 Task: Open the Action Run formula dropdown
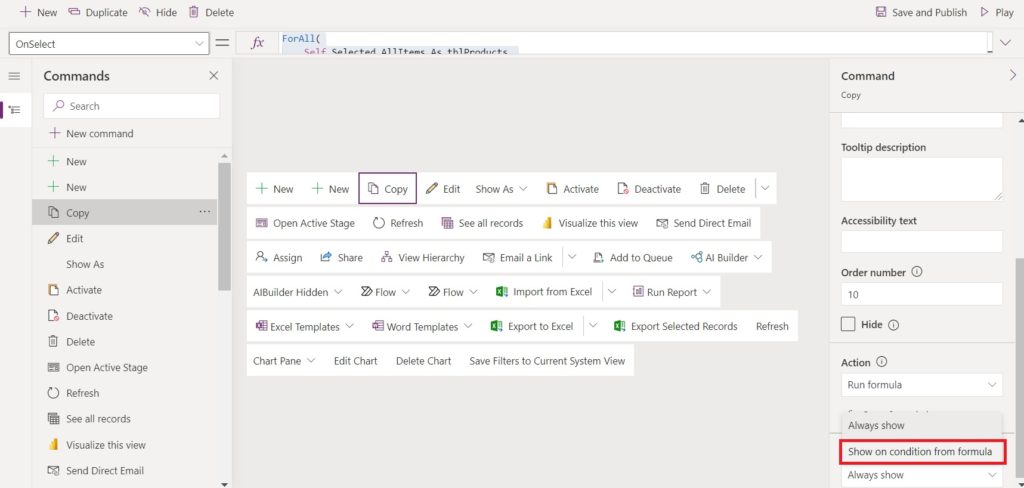[x=921, y=385]
